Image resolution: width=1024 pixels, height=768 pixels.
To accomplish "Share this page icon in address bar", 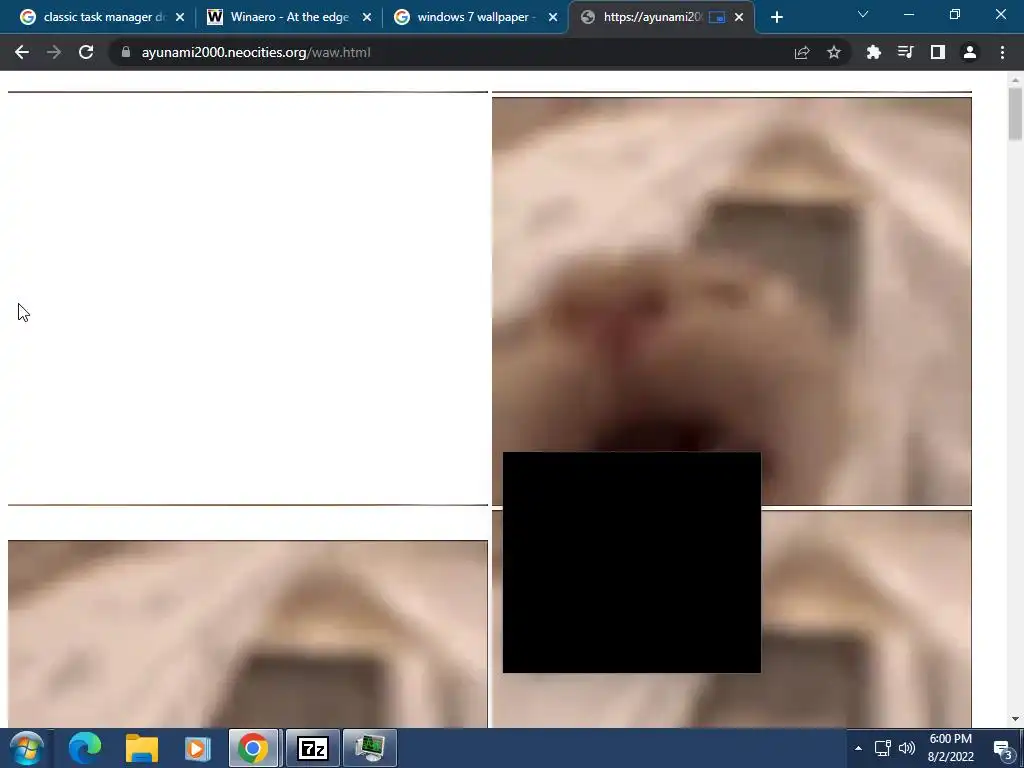I will pos(802,52).
